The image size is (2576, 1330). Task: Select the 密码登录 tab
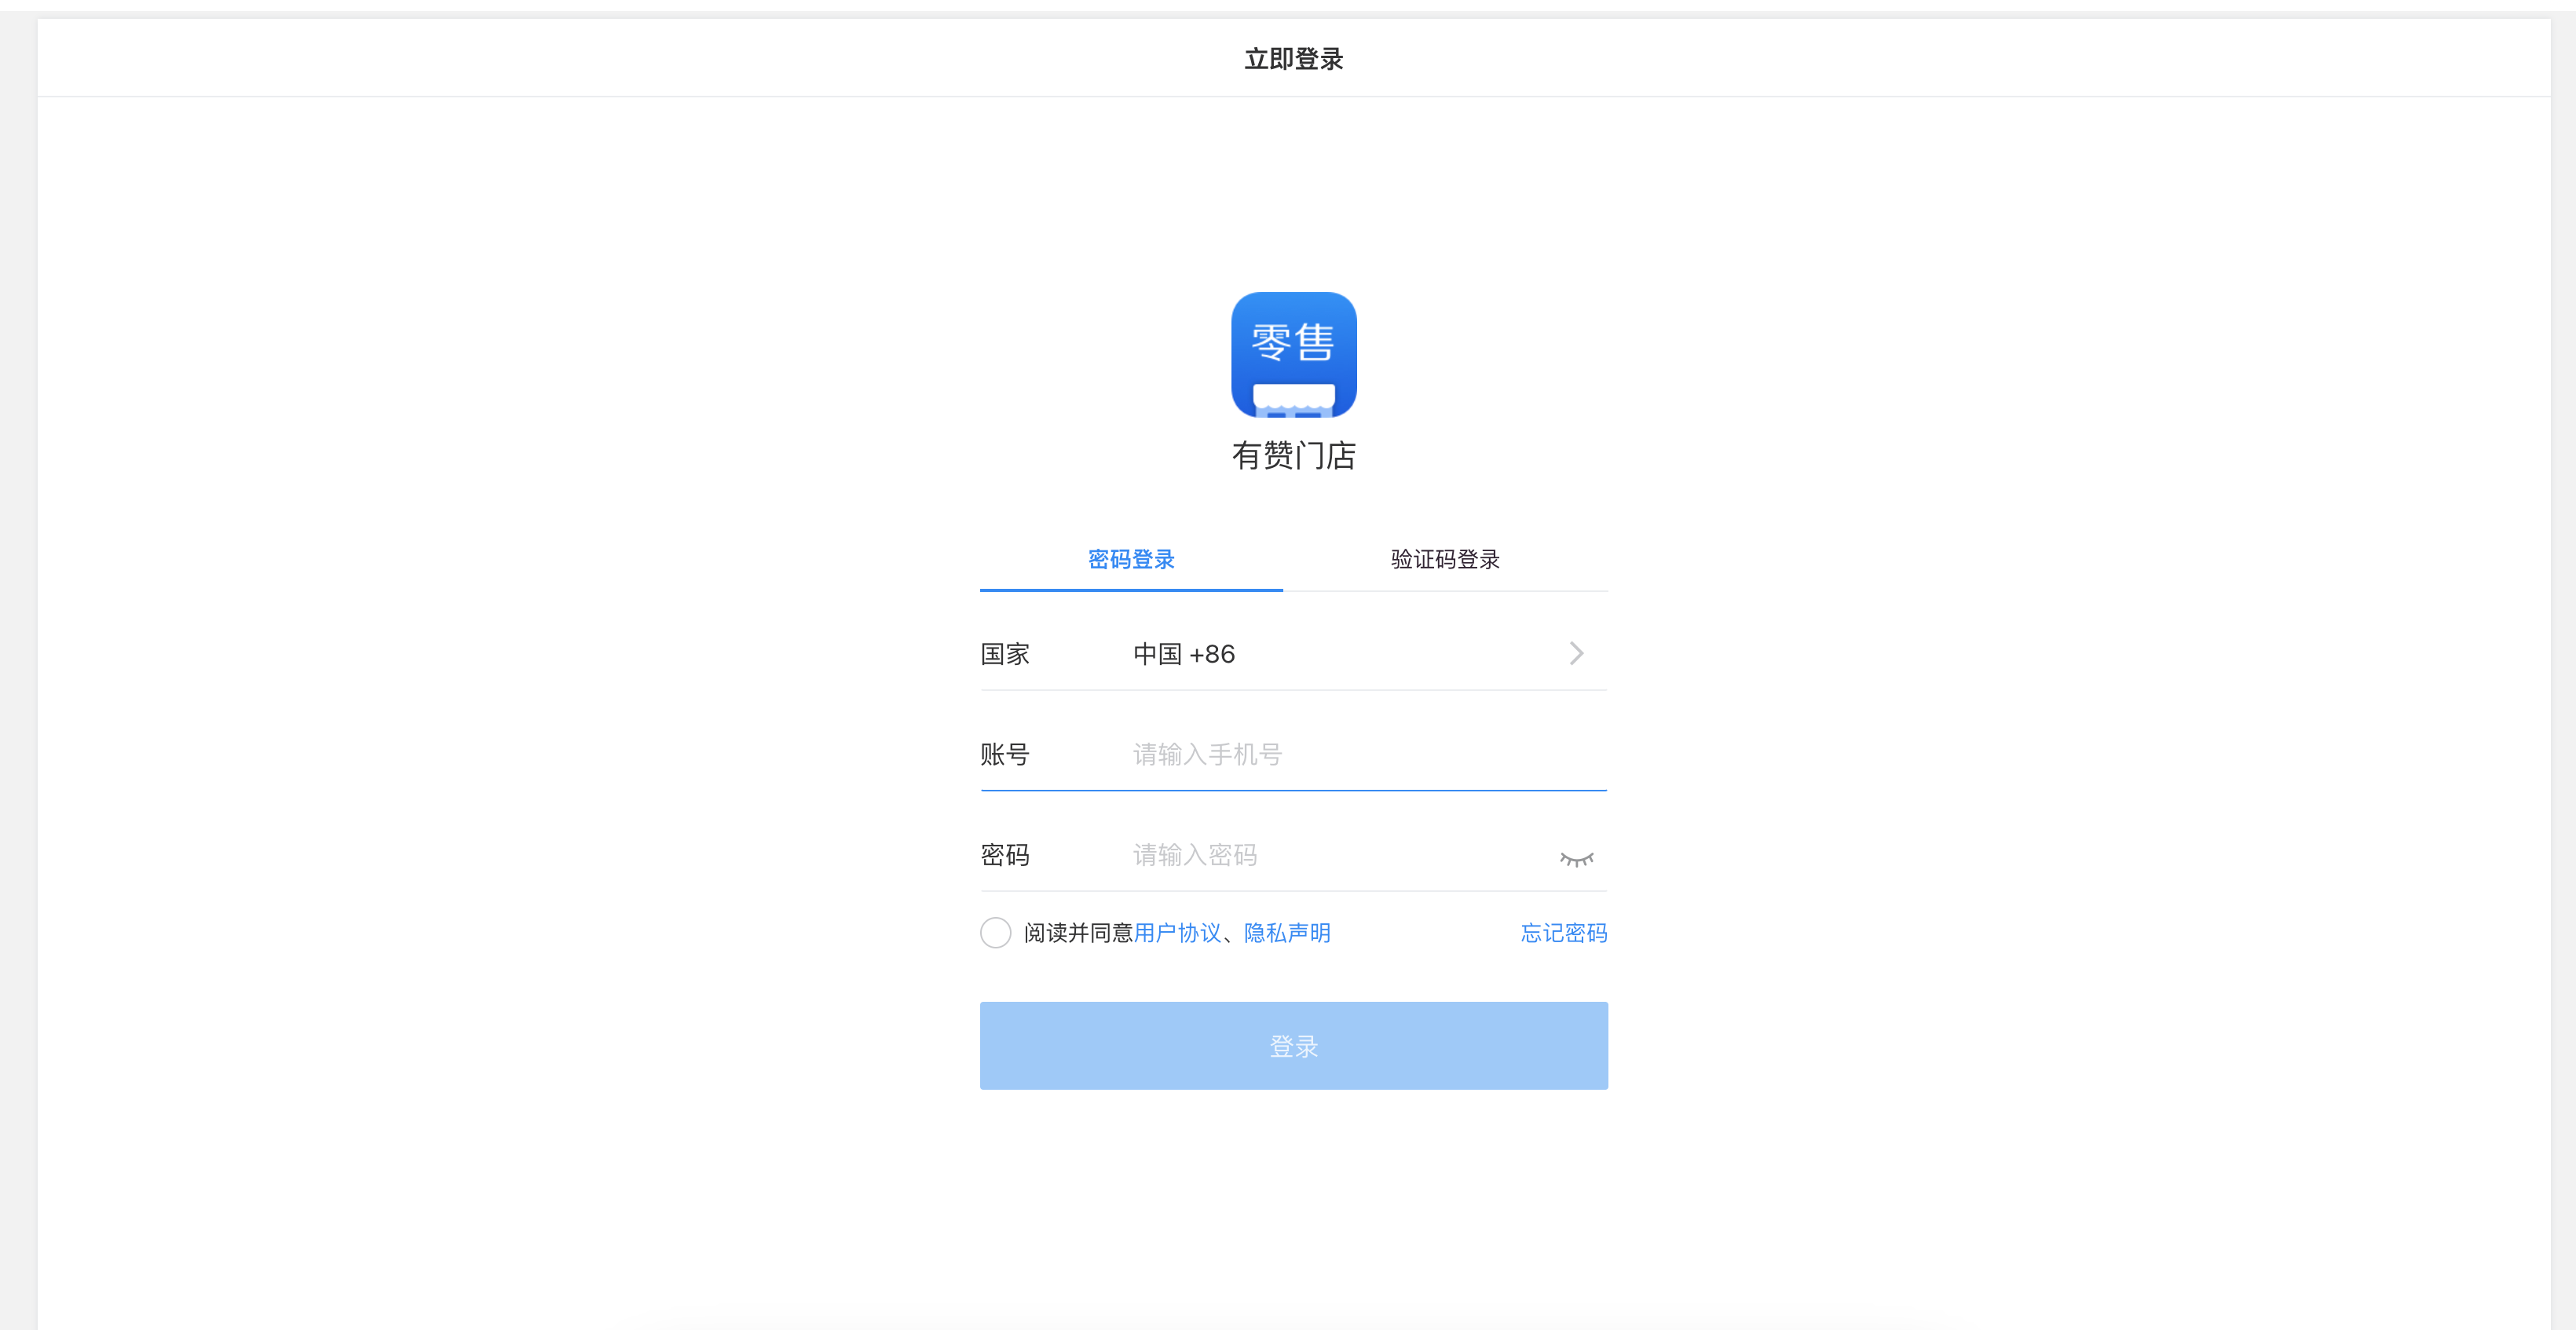coord(1131,559)
